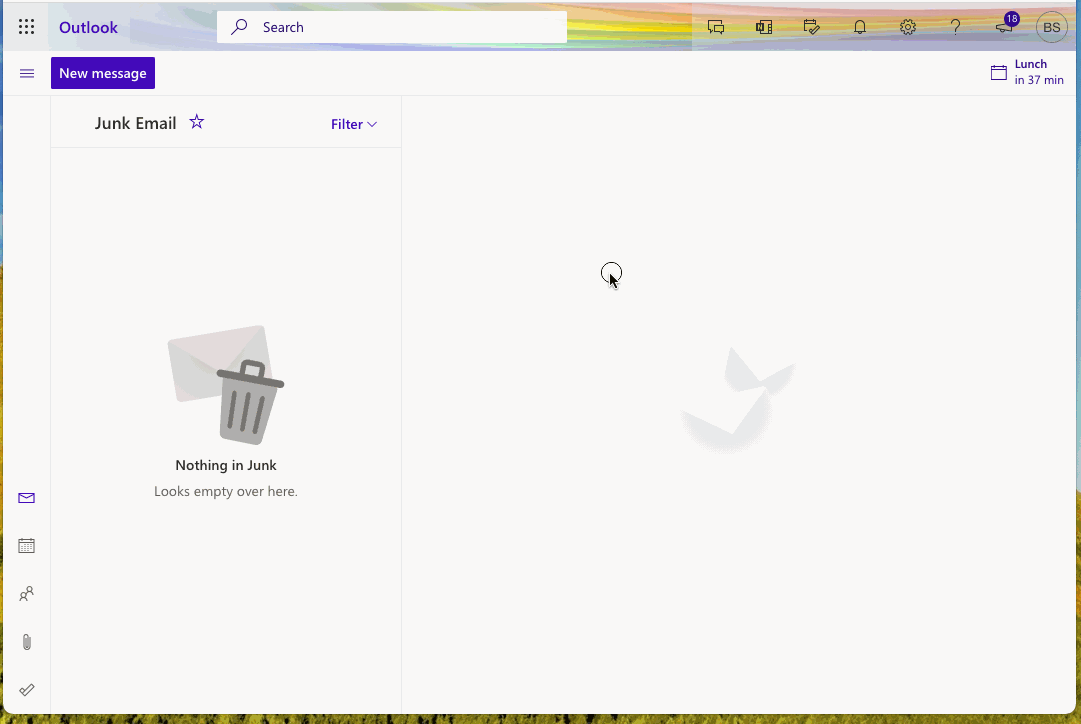
Task: Open the My Day calendar-check icon
Action: tap(811, 27)
